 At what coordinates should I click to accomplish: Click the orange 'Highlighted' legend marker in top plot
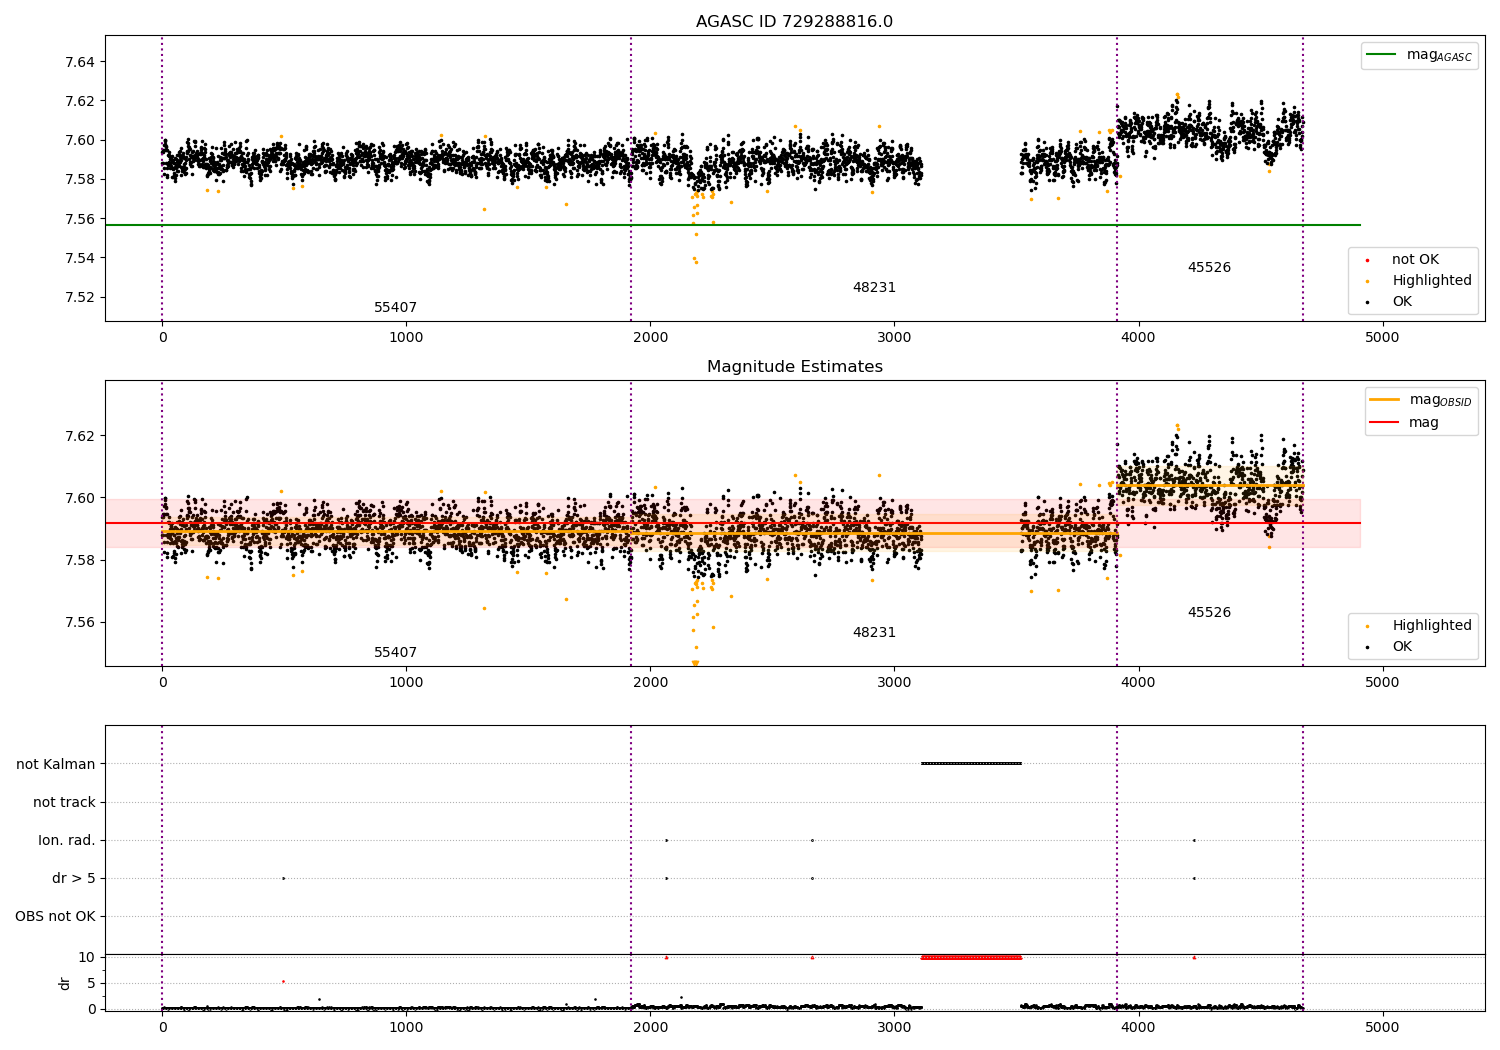(x=1367, y=281)
